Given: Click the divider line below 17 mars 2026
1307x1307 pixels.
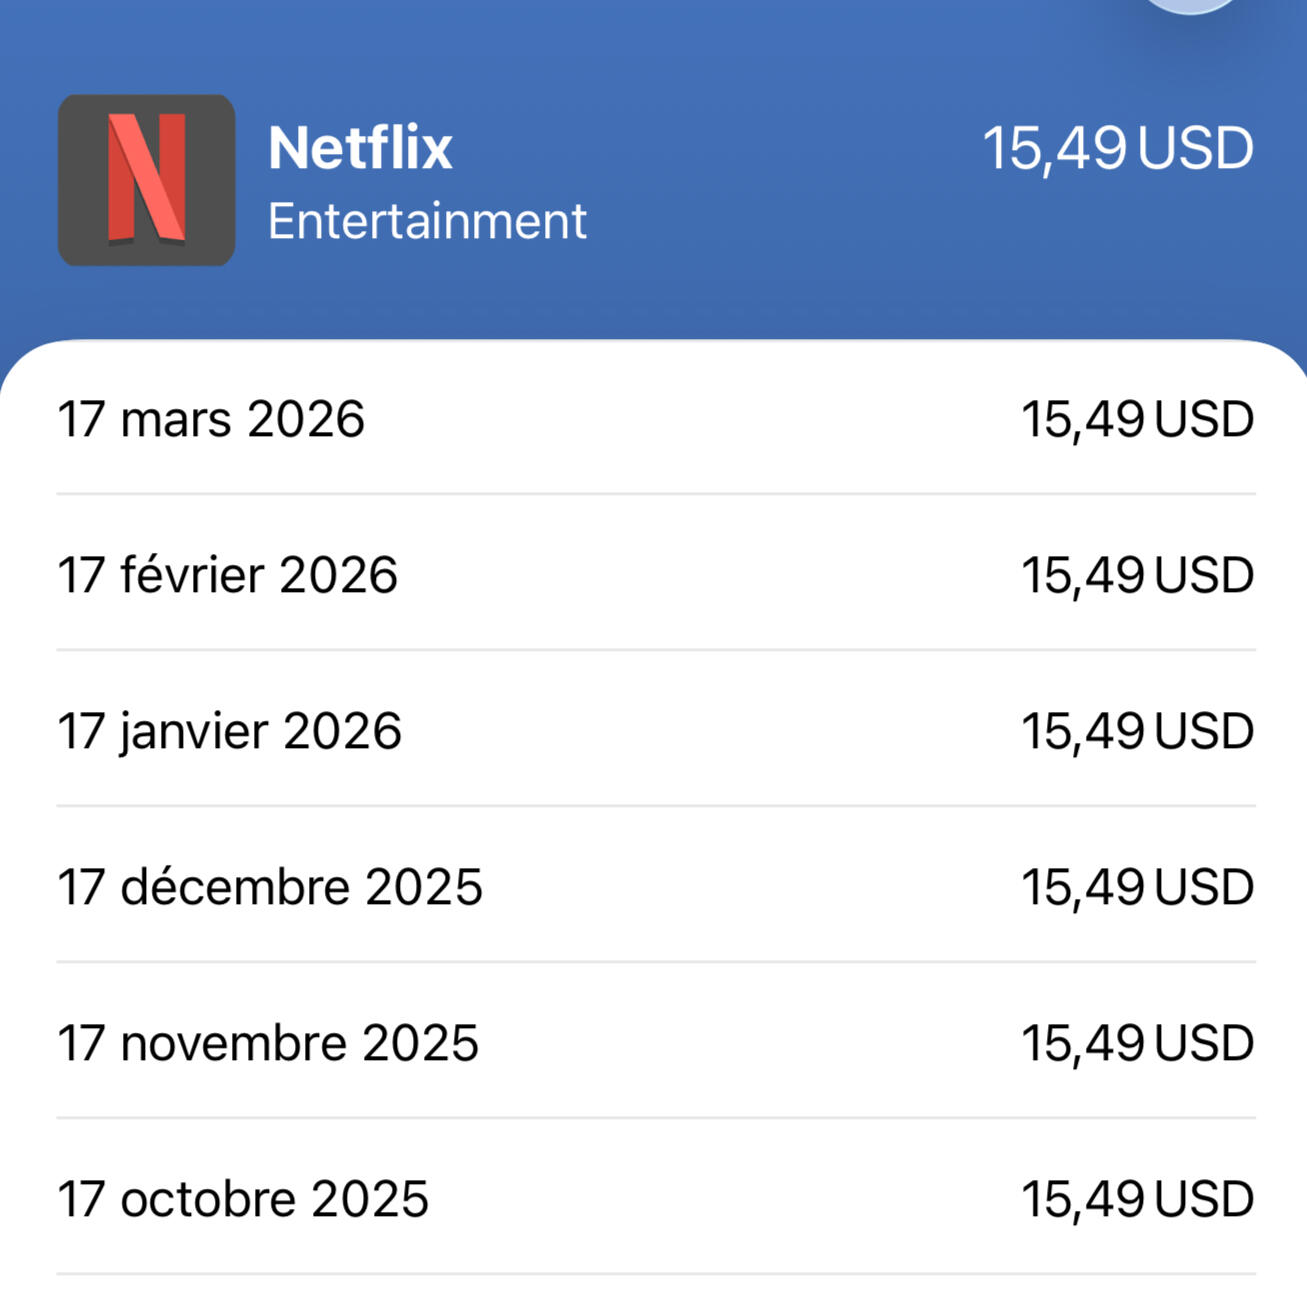Looking at the screenshot, I should [x=655, y=493].
